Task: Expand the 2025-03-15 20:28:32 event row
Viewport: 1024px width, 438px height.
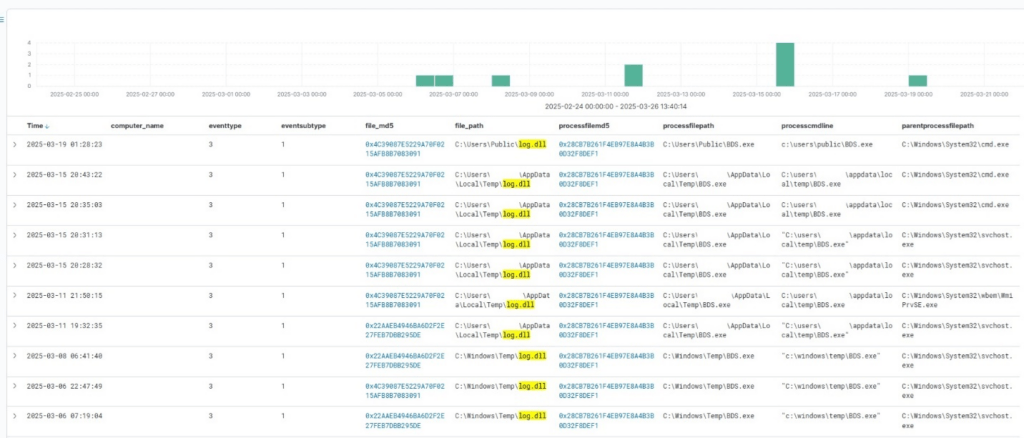Action: 15,266
